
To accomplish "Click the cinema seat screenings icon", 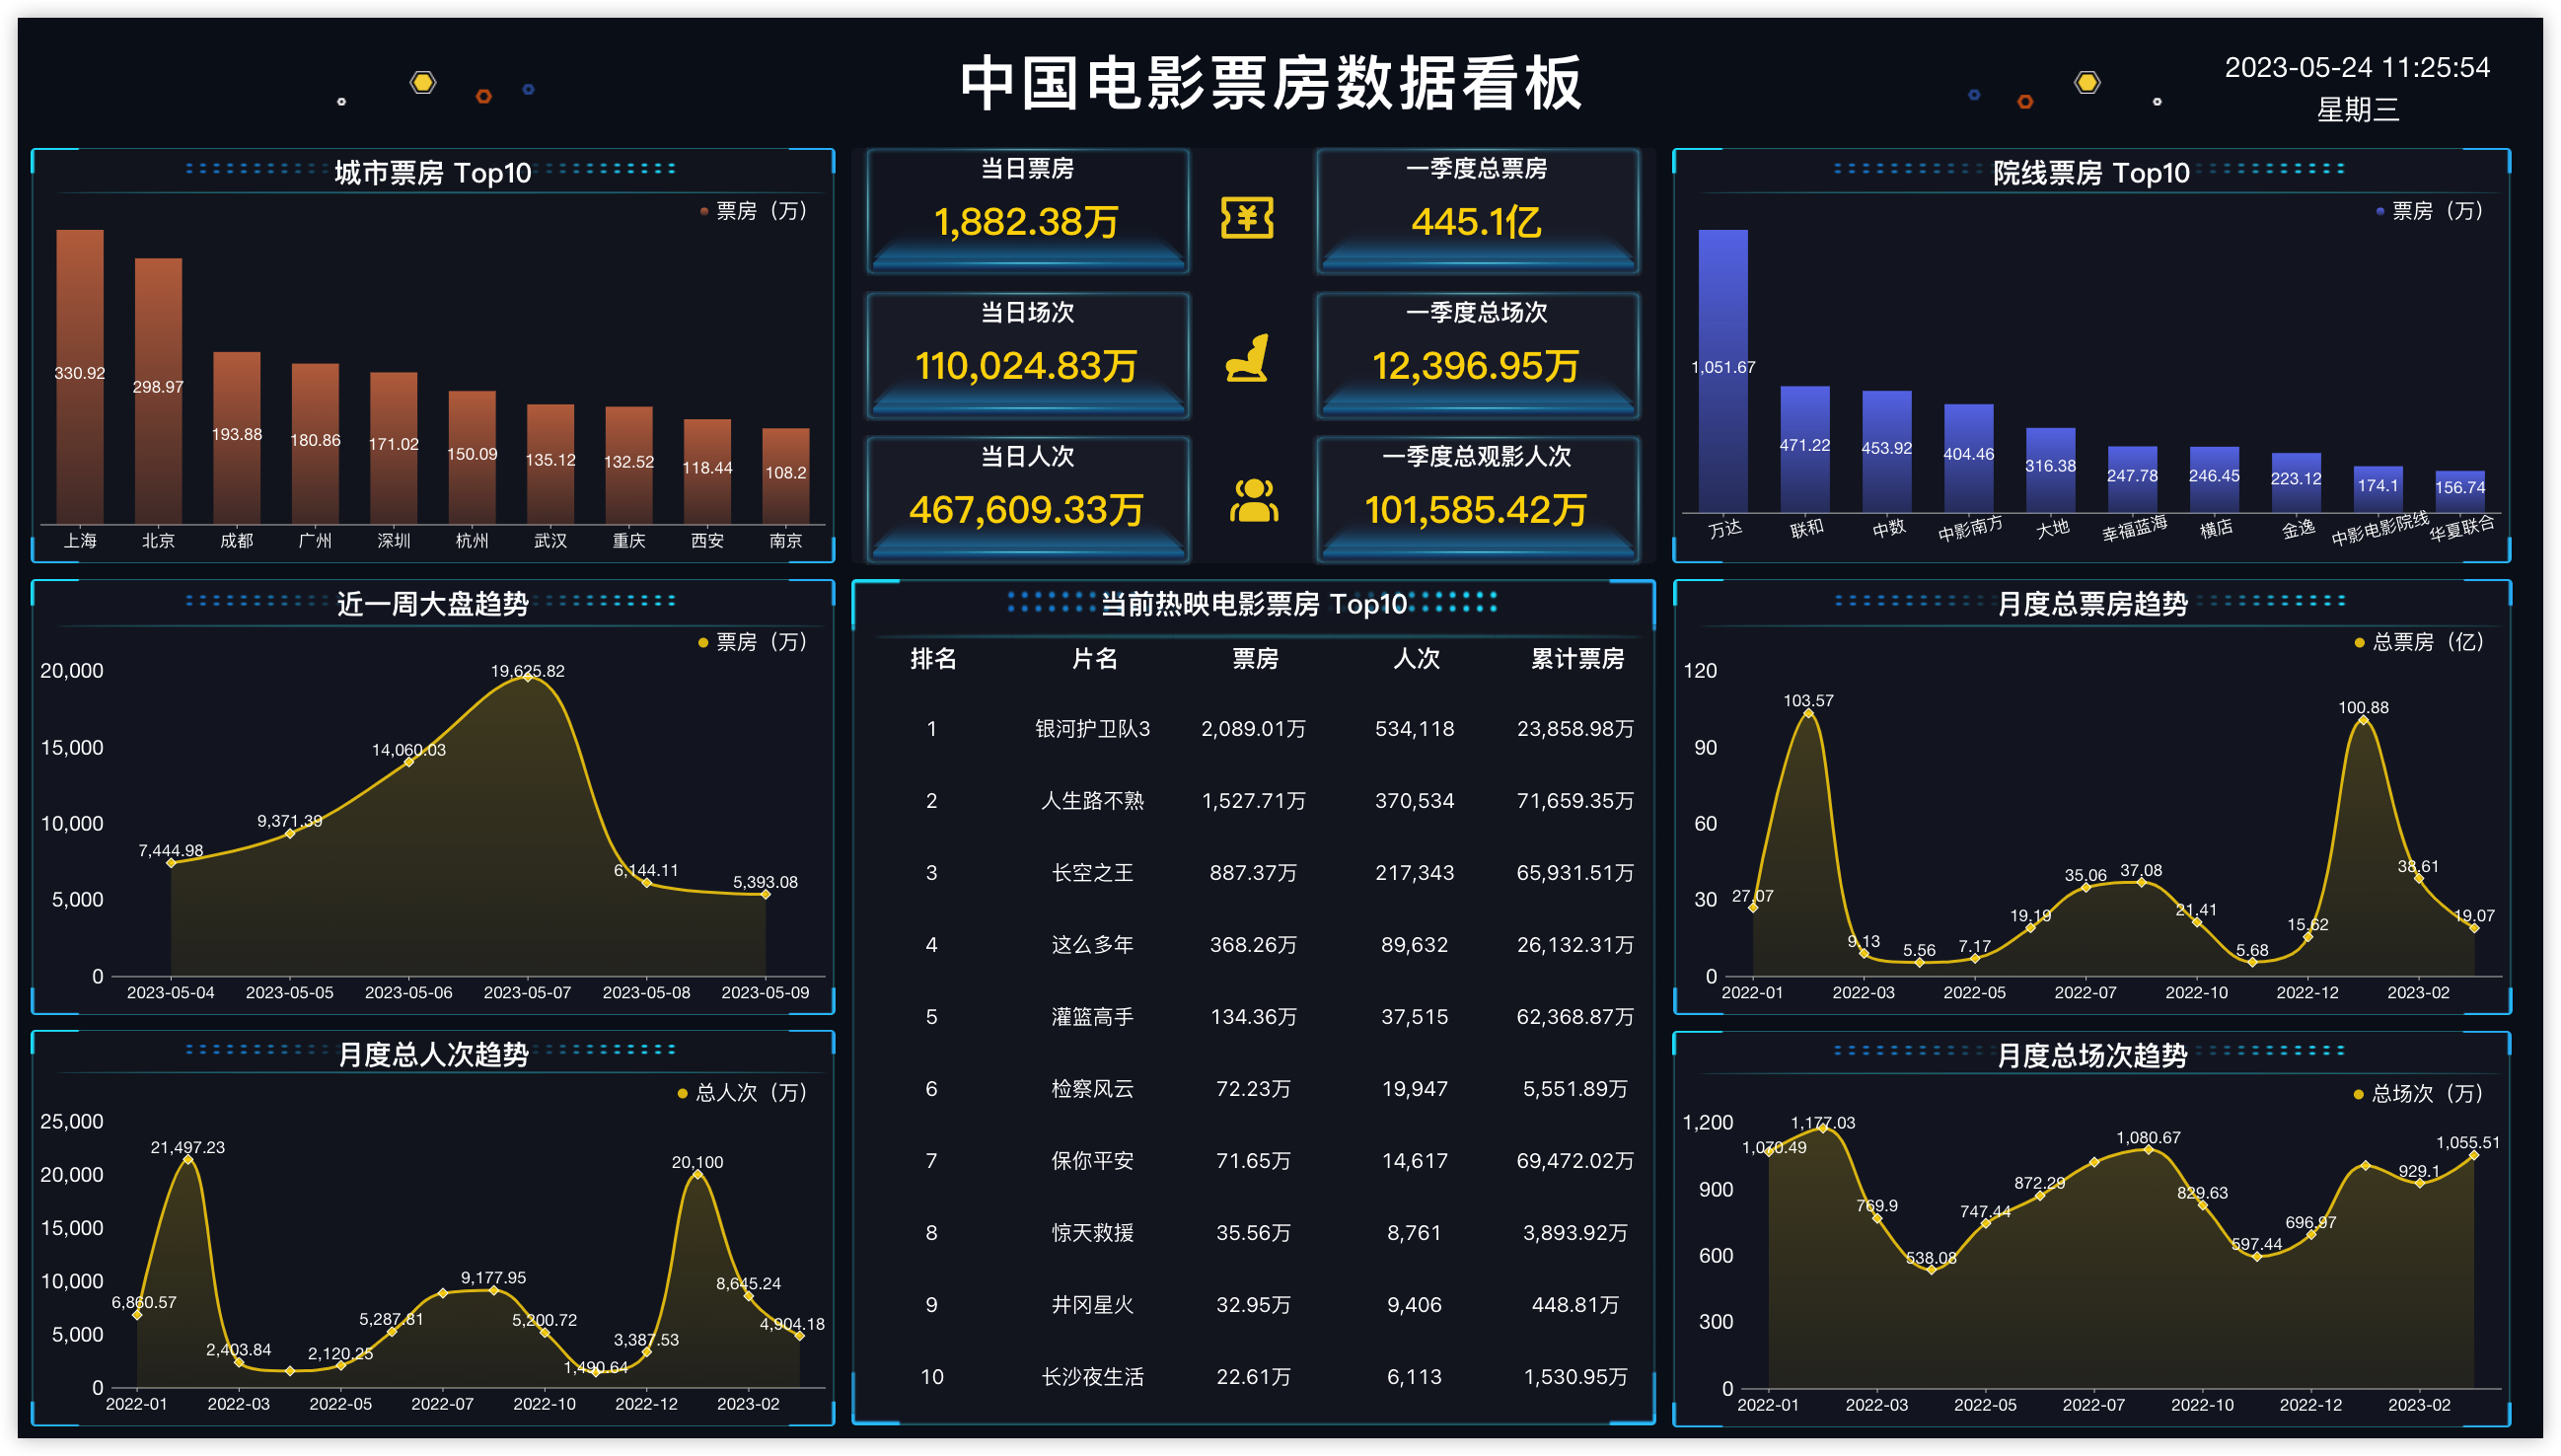I will pos(1247,358).
